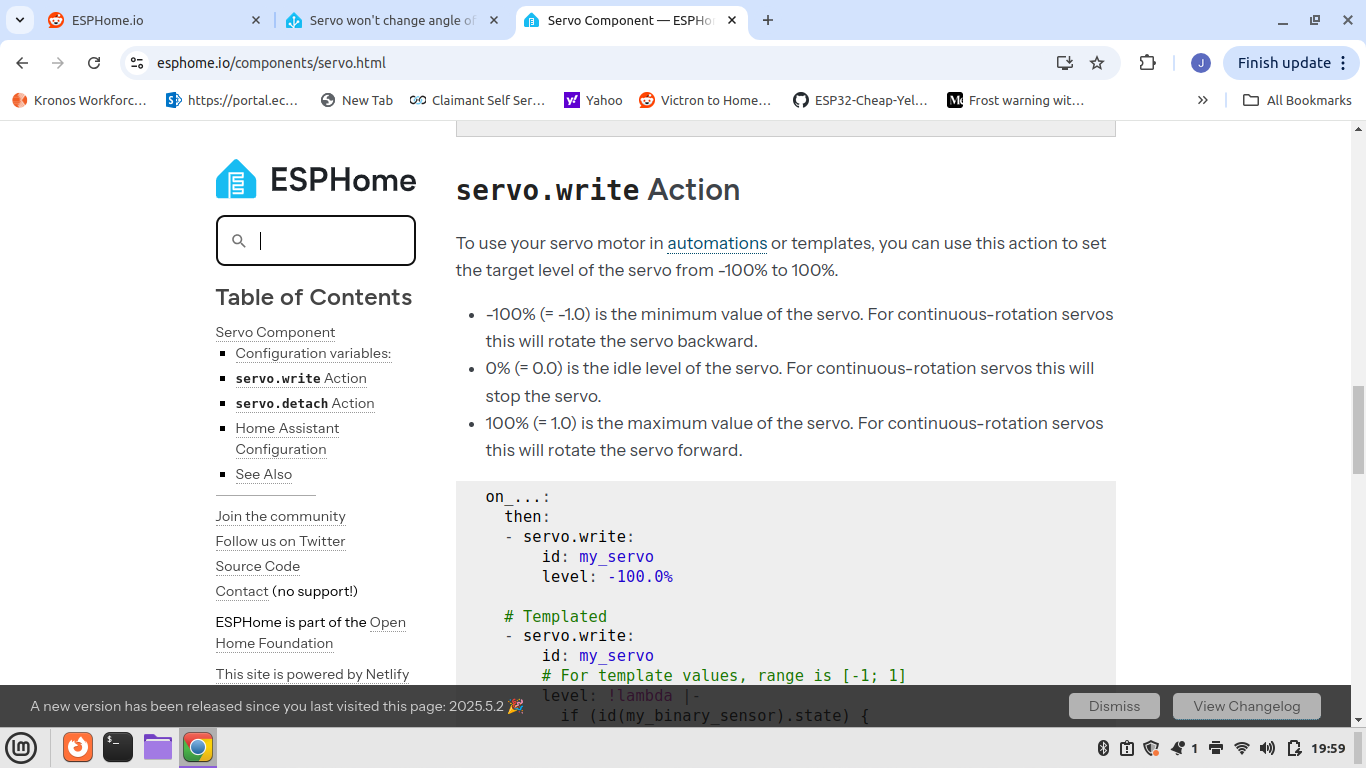This screenshot has width=1366, height=768.
Task: Jump to See Also section
Action: coord(264,474)
